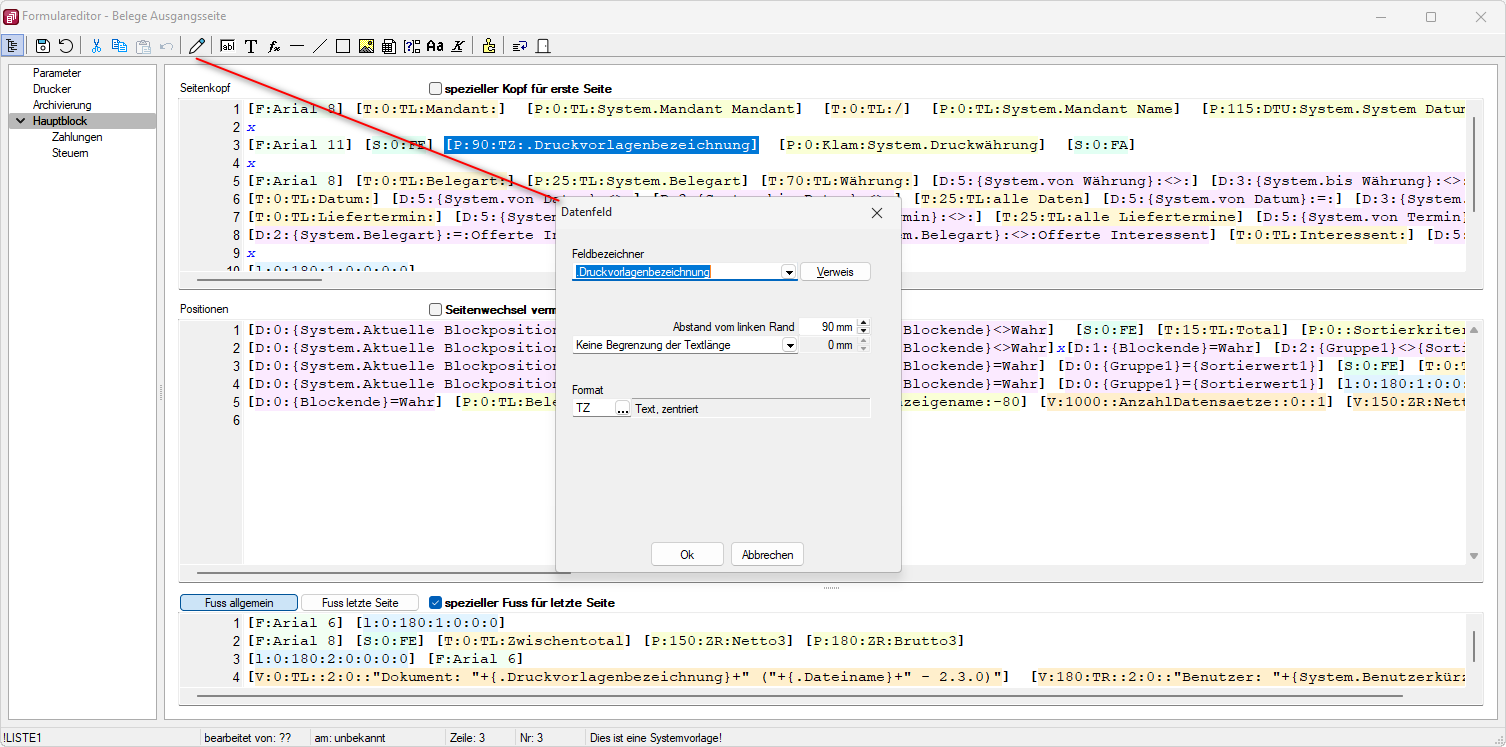Click the 90 mm distance input field
Image resolution: width=1506 pixels, height=747 pixels.
click(x=828, y=327)
